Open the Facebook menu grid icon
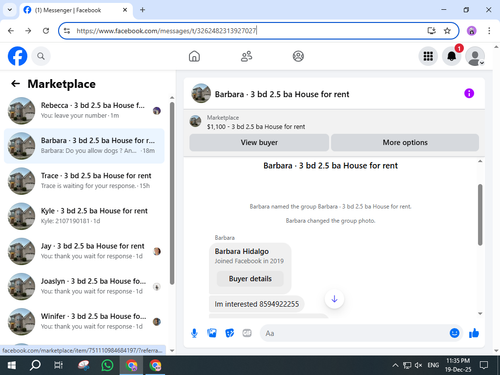The width and height of the screenshot is (500, 375). [x=428, y=56]
